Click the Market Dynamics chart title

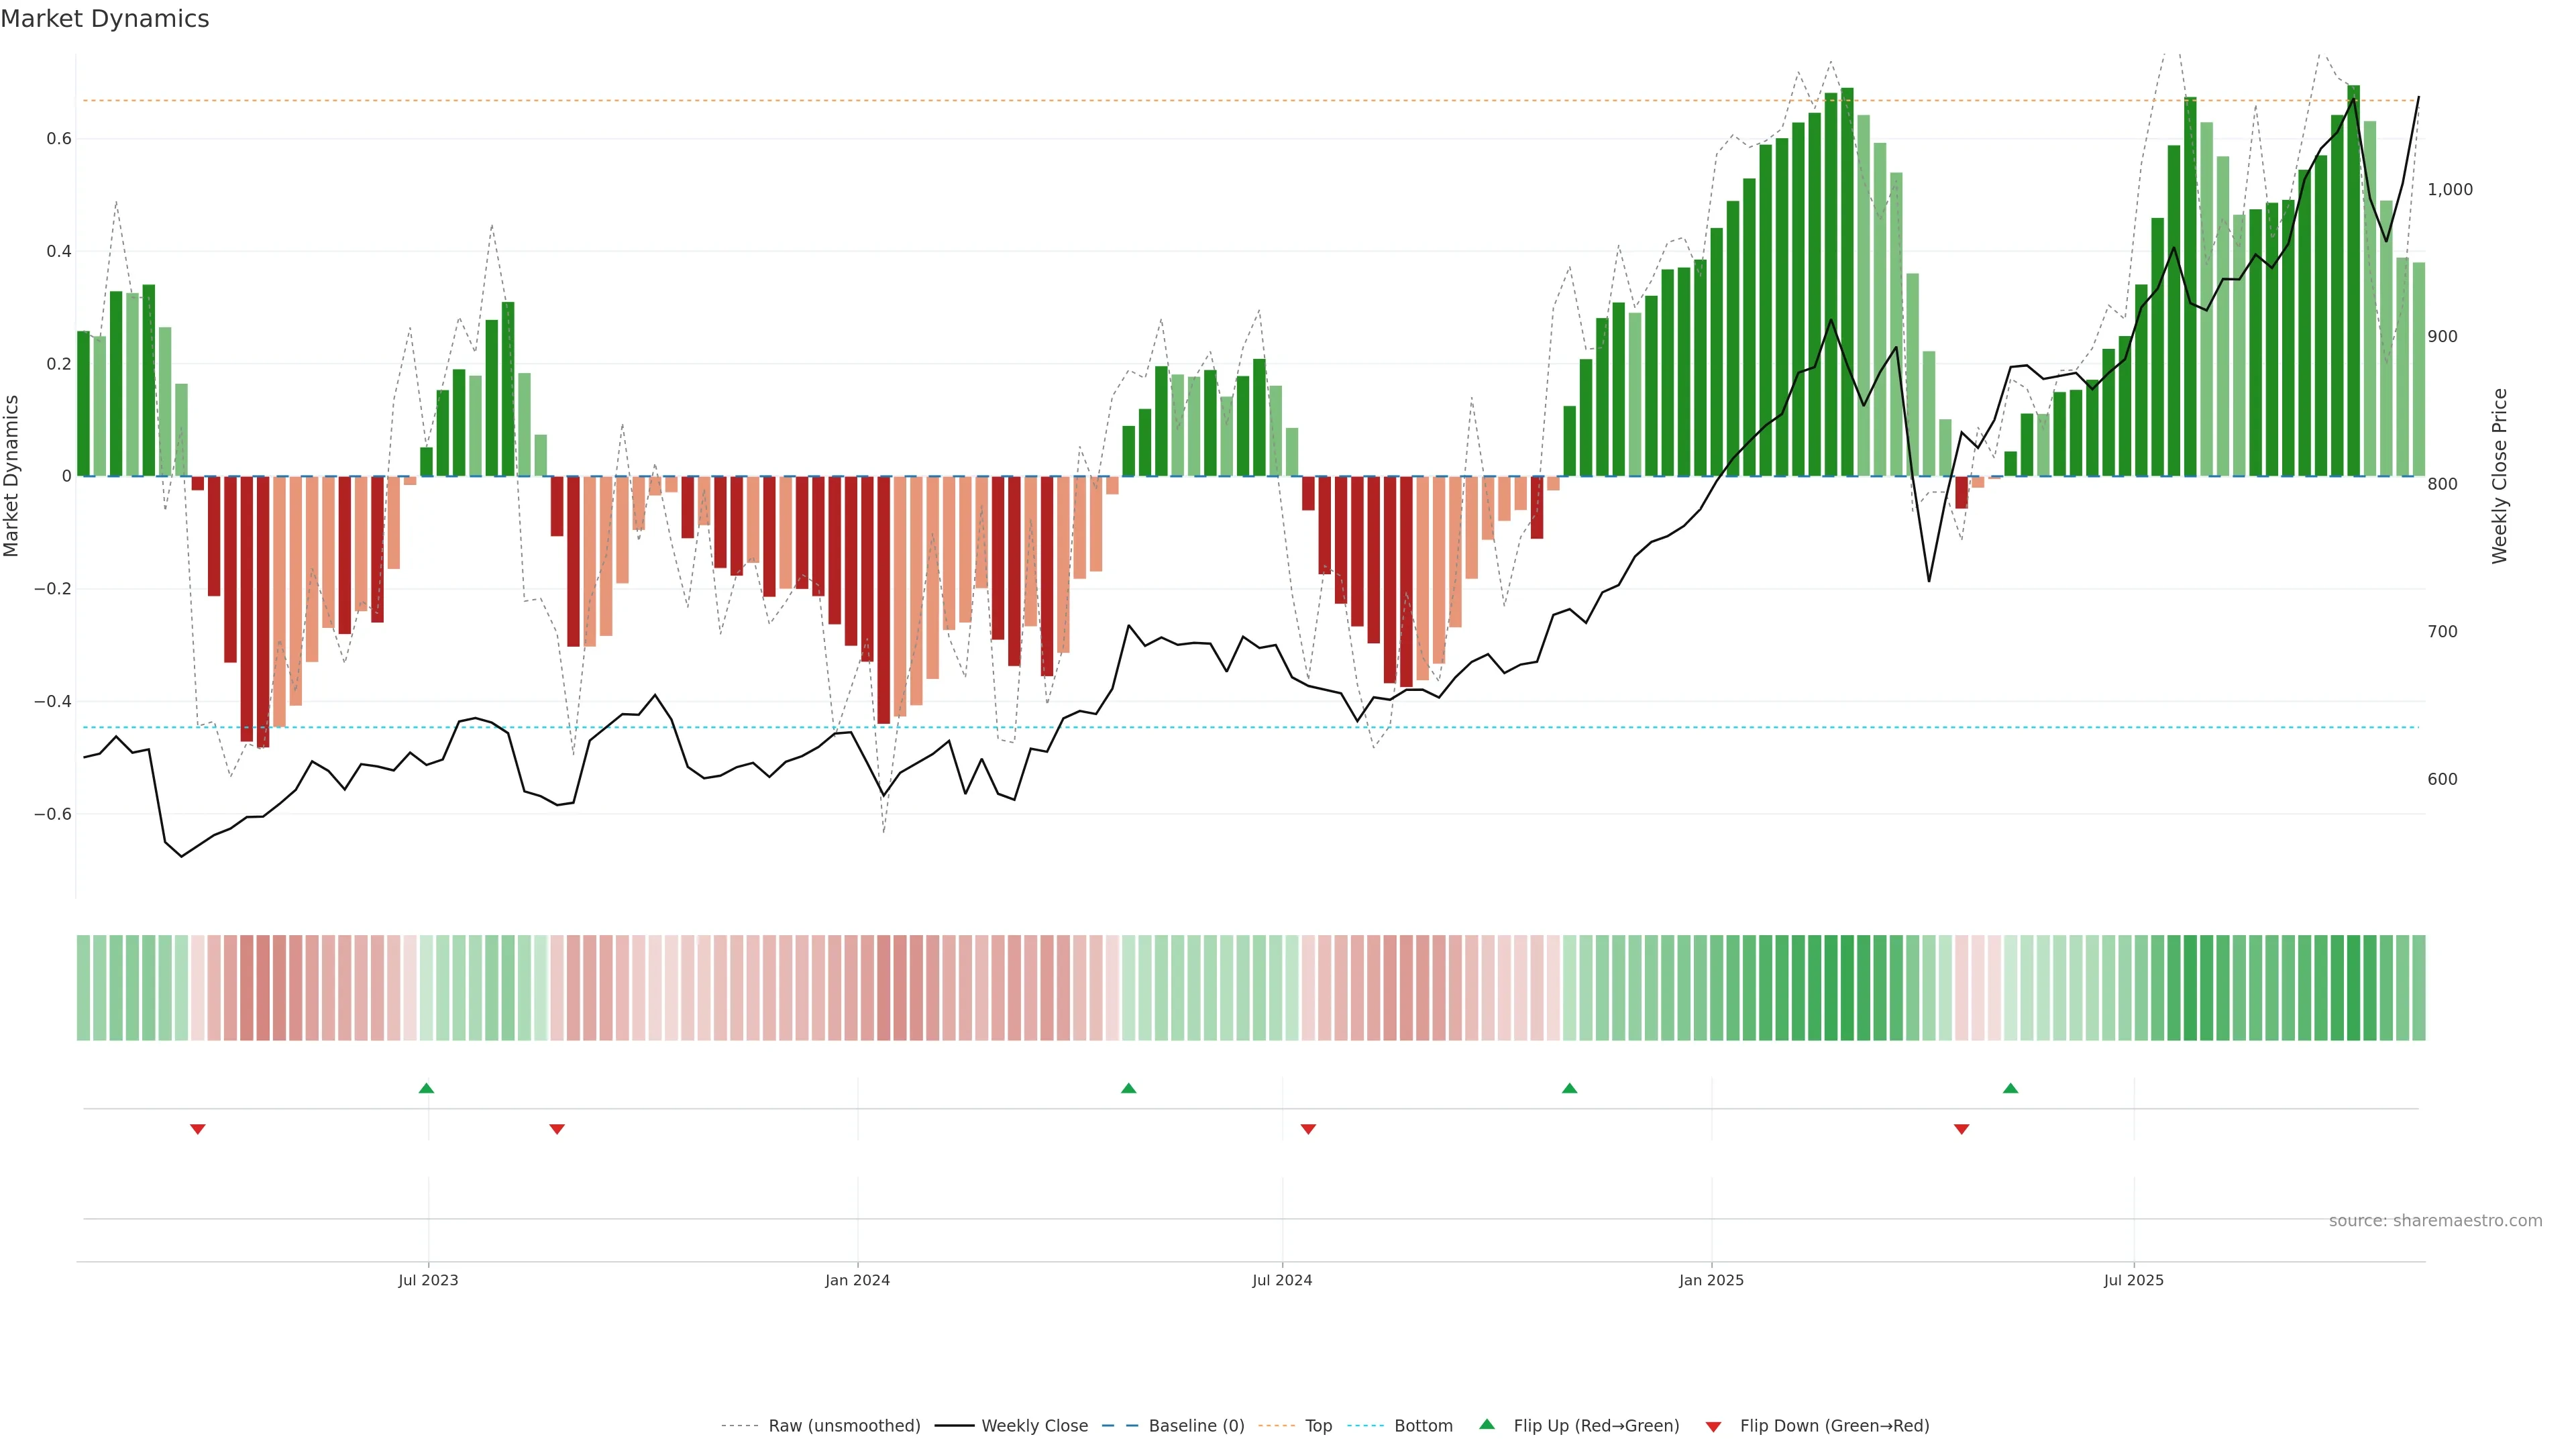click(105, 19)
